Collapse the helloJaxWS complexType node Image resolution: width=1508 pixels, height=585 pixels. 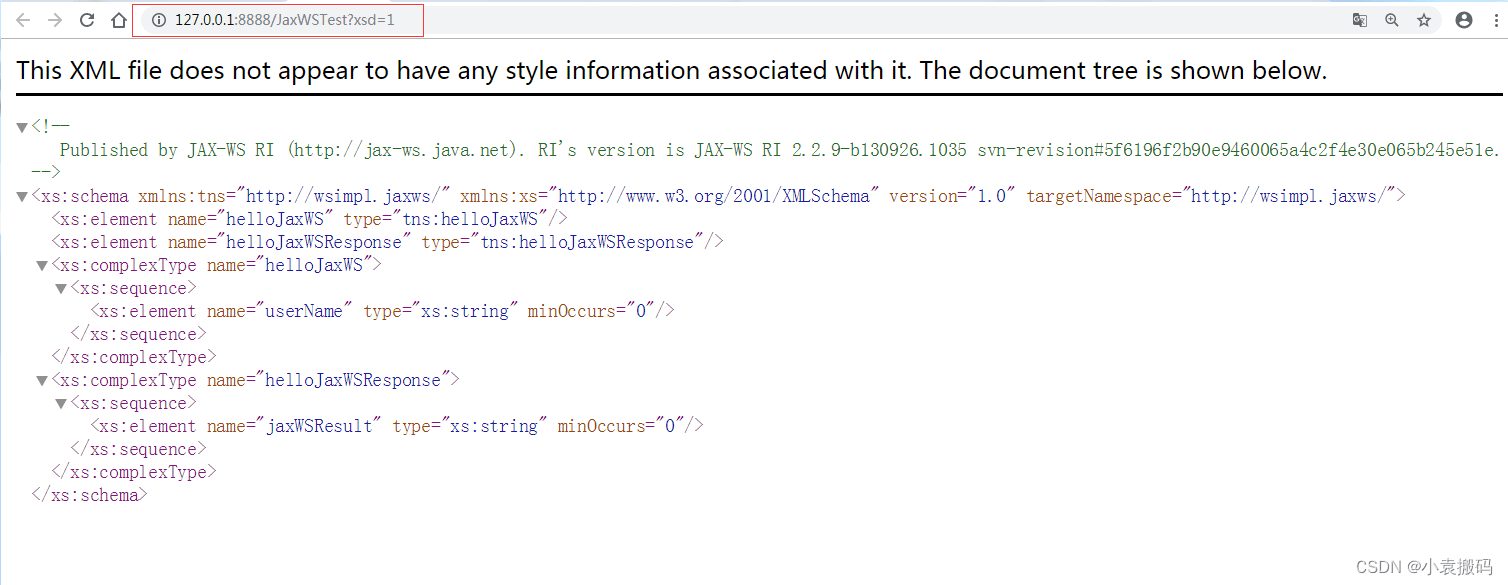42,266
